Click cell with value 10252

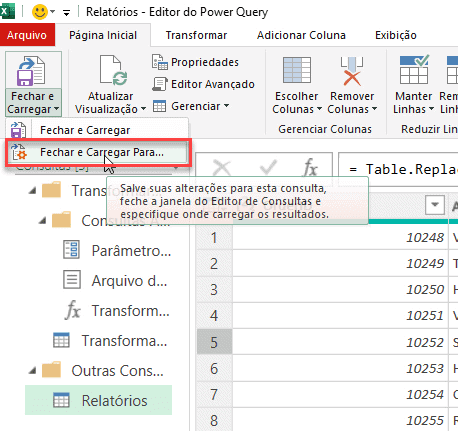(340, 342)
